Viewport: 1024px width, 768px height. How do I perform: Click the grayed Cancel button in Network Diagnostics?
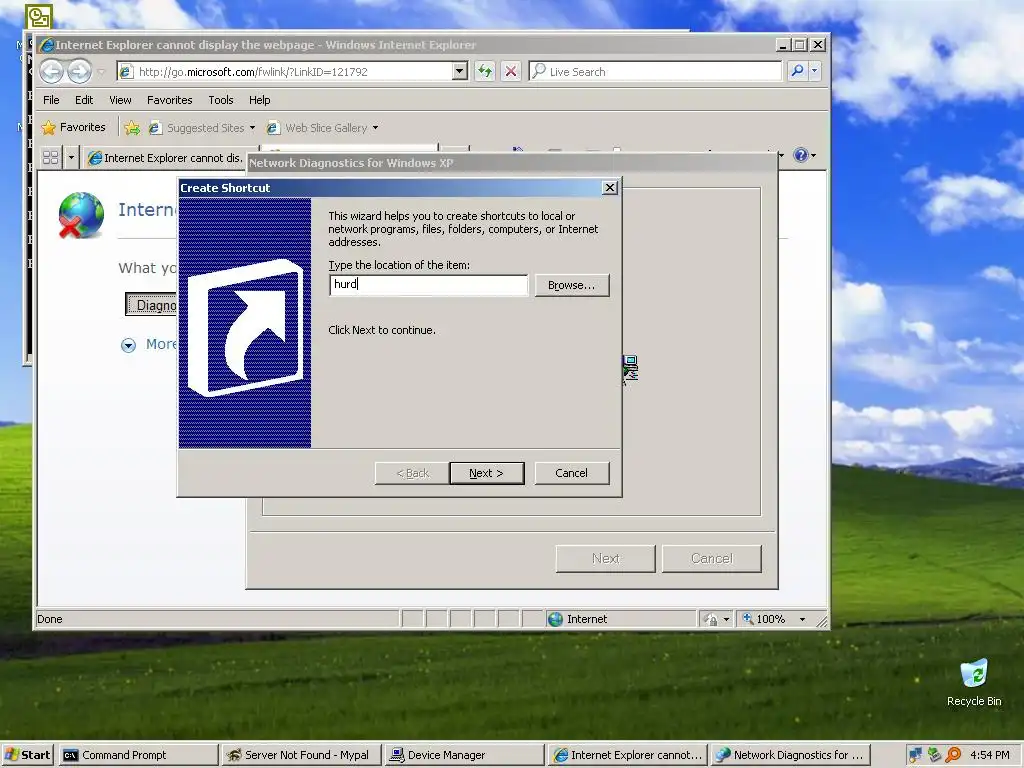pos(712,558)
